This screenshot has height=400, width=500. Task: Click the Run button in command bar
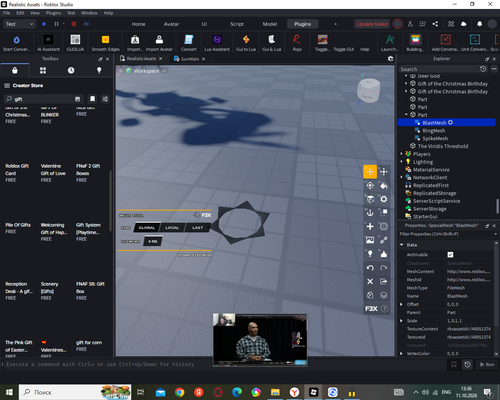[487, 364]
